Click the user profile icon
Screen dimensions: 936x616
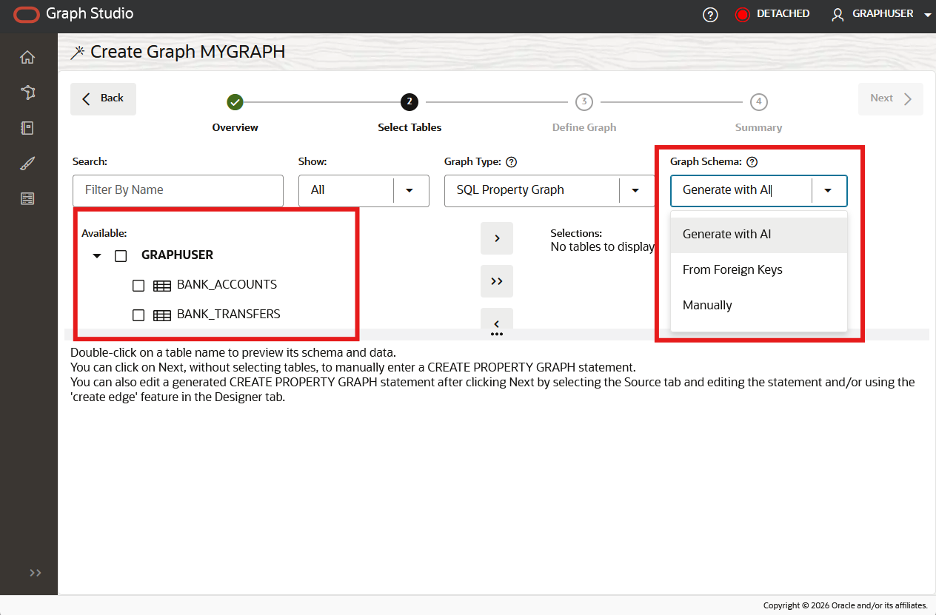point(838,14)
